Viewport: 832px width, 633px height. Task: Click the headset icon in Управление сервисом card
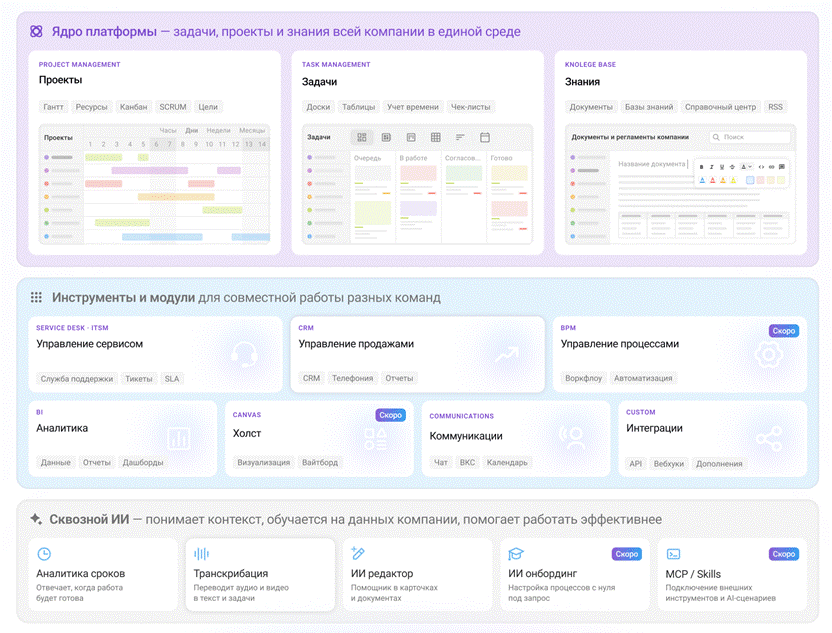click(x=245, y=354)
